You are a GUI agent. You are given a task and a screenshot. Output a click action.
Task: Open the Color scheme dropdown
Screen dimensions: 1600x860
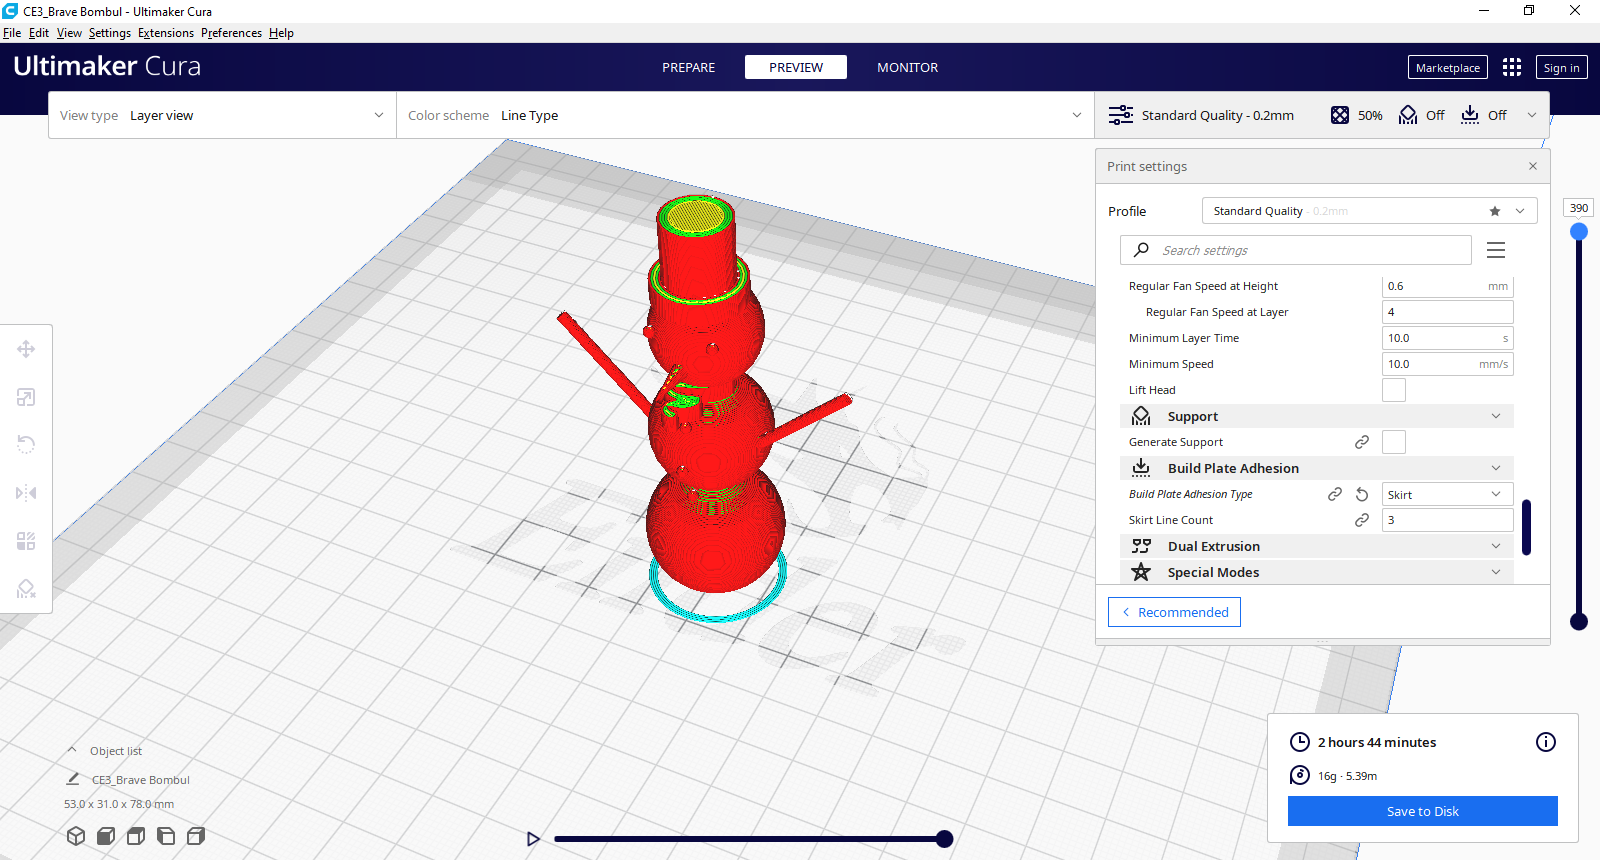[x=745, y=115]
